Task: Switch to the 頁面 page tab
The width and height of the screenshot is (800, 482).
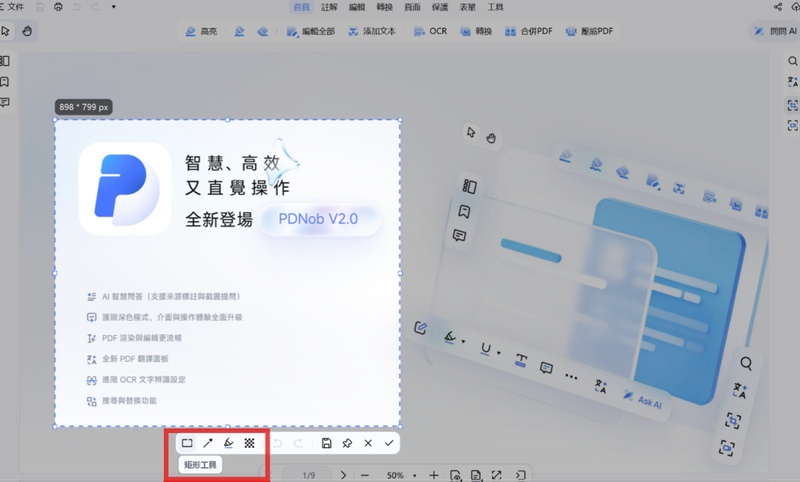Action: [412, 7]
